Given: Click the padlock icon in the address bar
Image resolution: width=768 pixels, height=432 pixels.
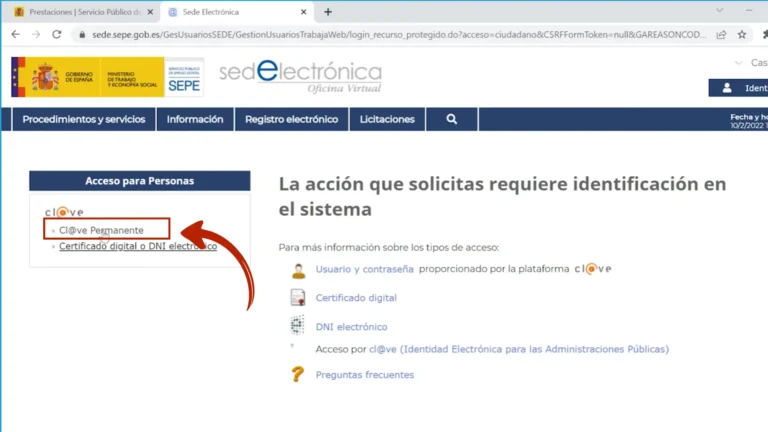Looking at the screenshot, I should pyautogui.click(x=82, y=35).
